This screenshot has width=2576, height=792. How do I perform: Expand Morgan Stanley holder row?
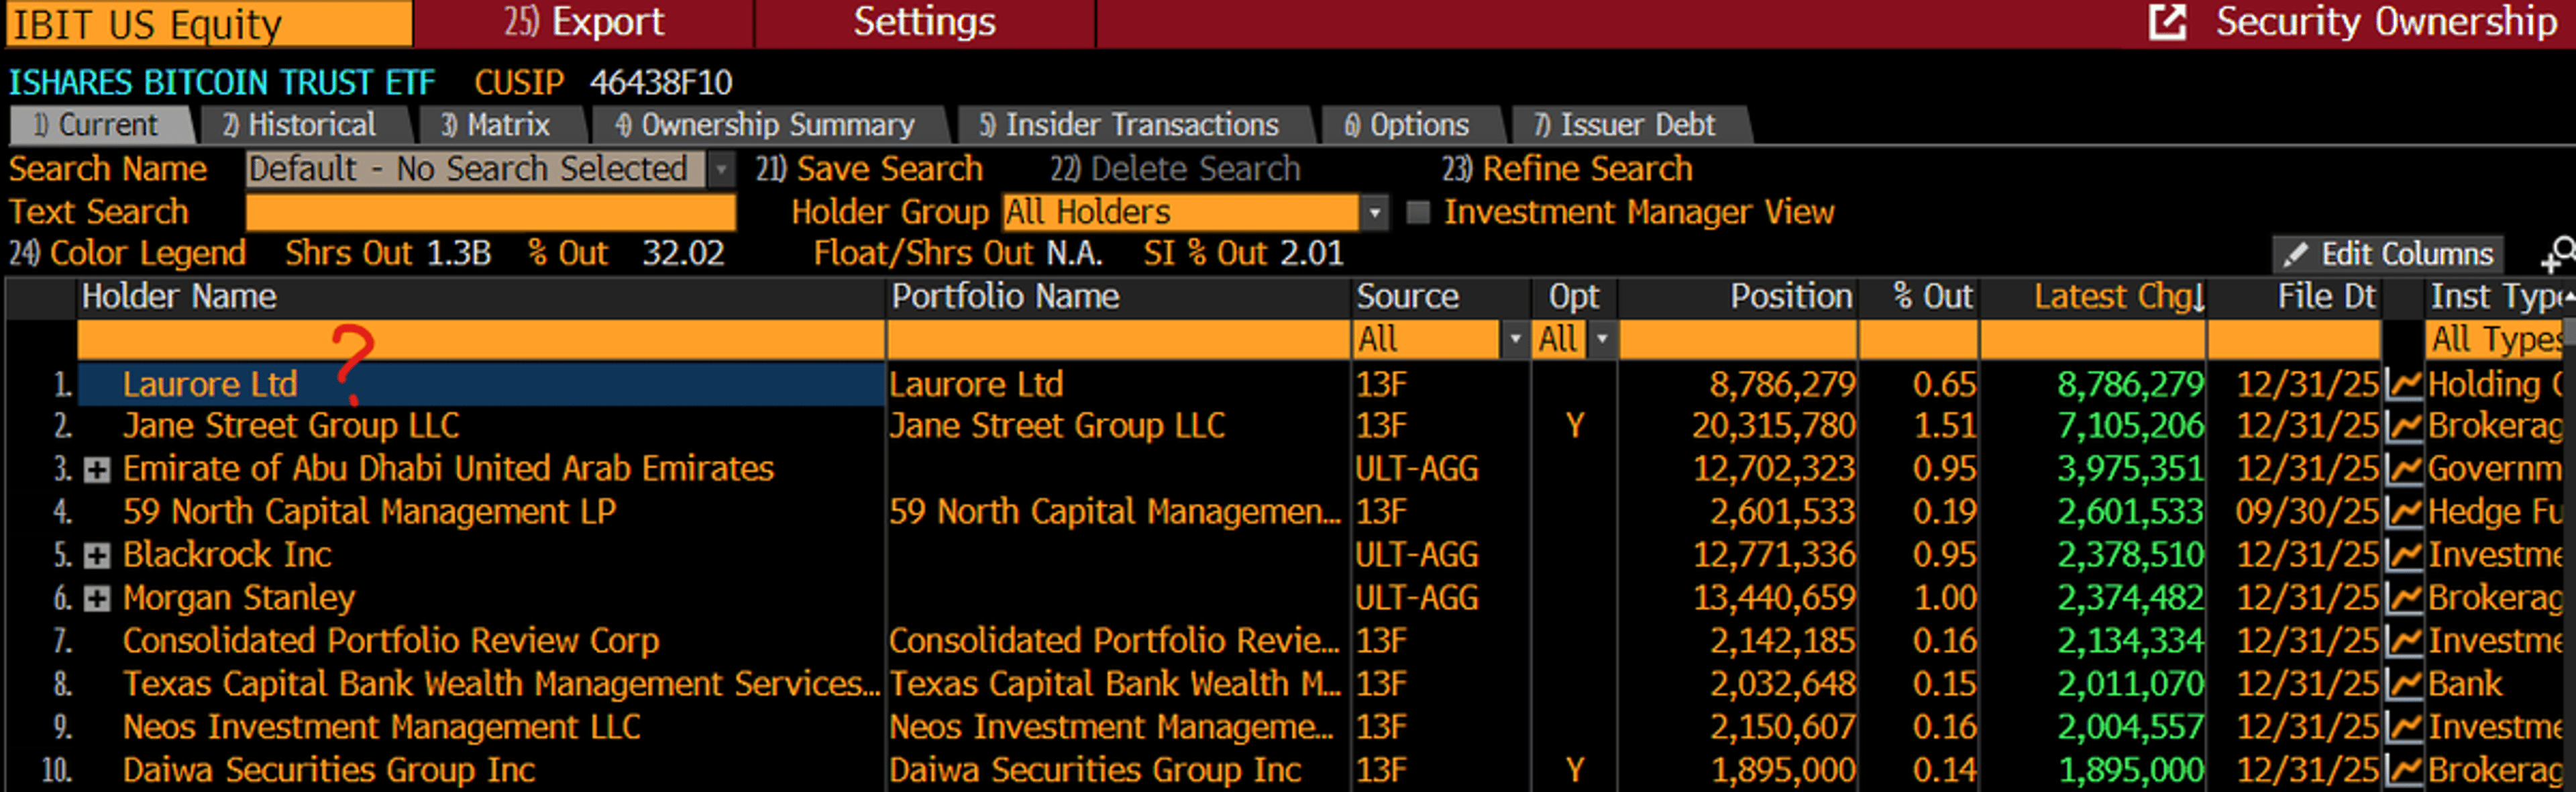(x=97, y=599)
